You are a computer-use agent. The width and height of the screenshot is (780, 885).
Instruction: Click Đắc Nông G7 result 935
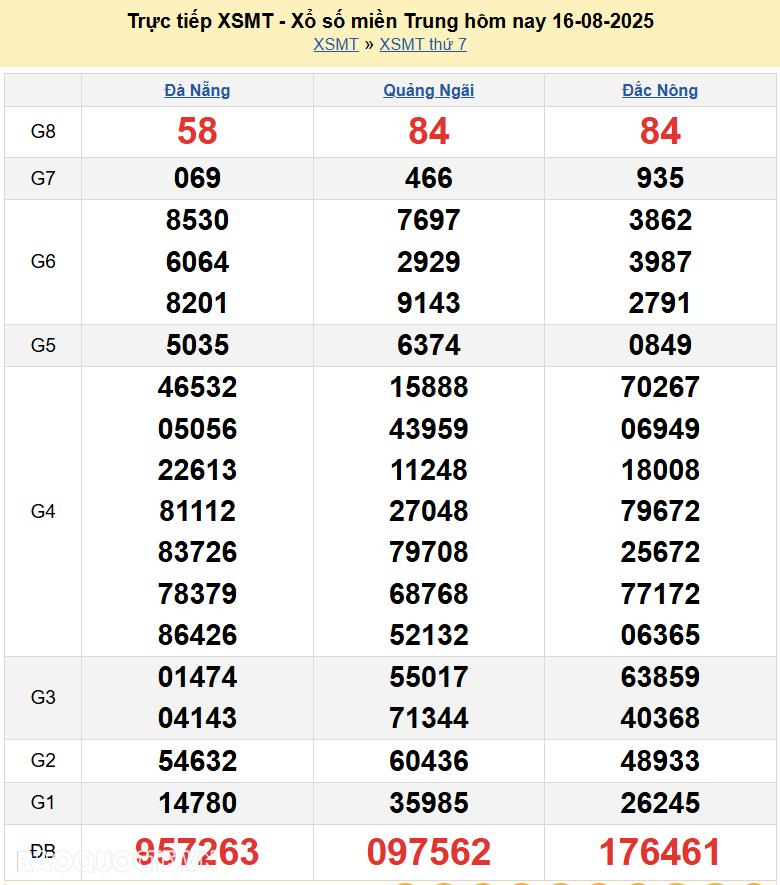[x=660, y=178]
